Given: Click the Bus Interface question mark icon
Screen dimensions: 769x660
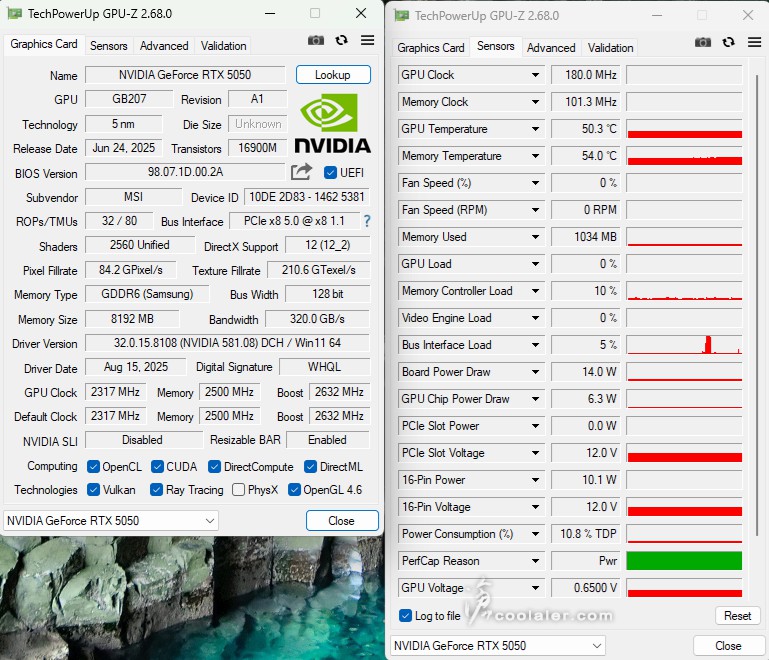Looking at the screenshot, I should tap(366, 221).
